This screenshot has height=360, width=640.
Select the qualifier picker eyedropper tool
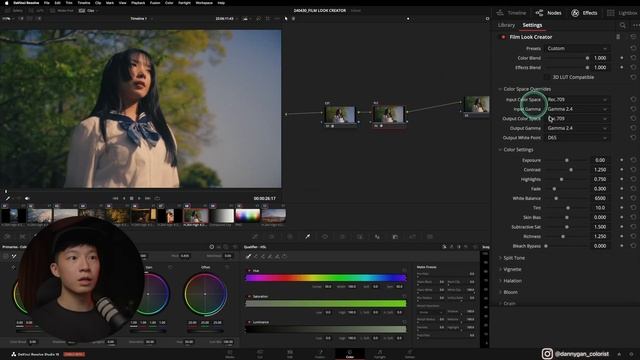coord(248,256)
